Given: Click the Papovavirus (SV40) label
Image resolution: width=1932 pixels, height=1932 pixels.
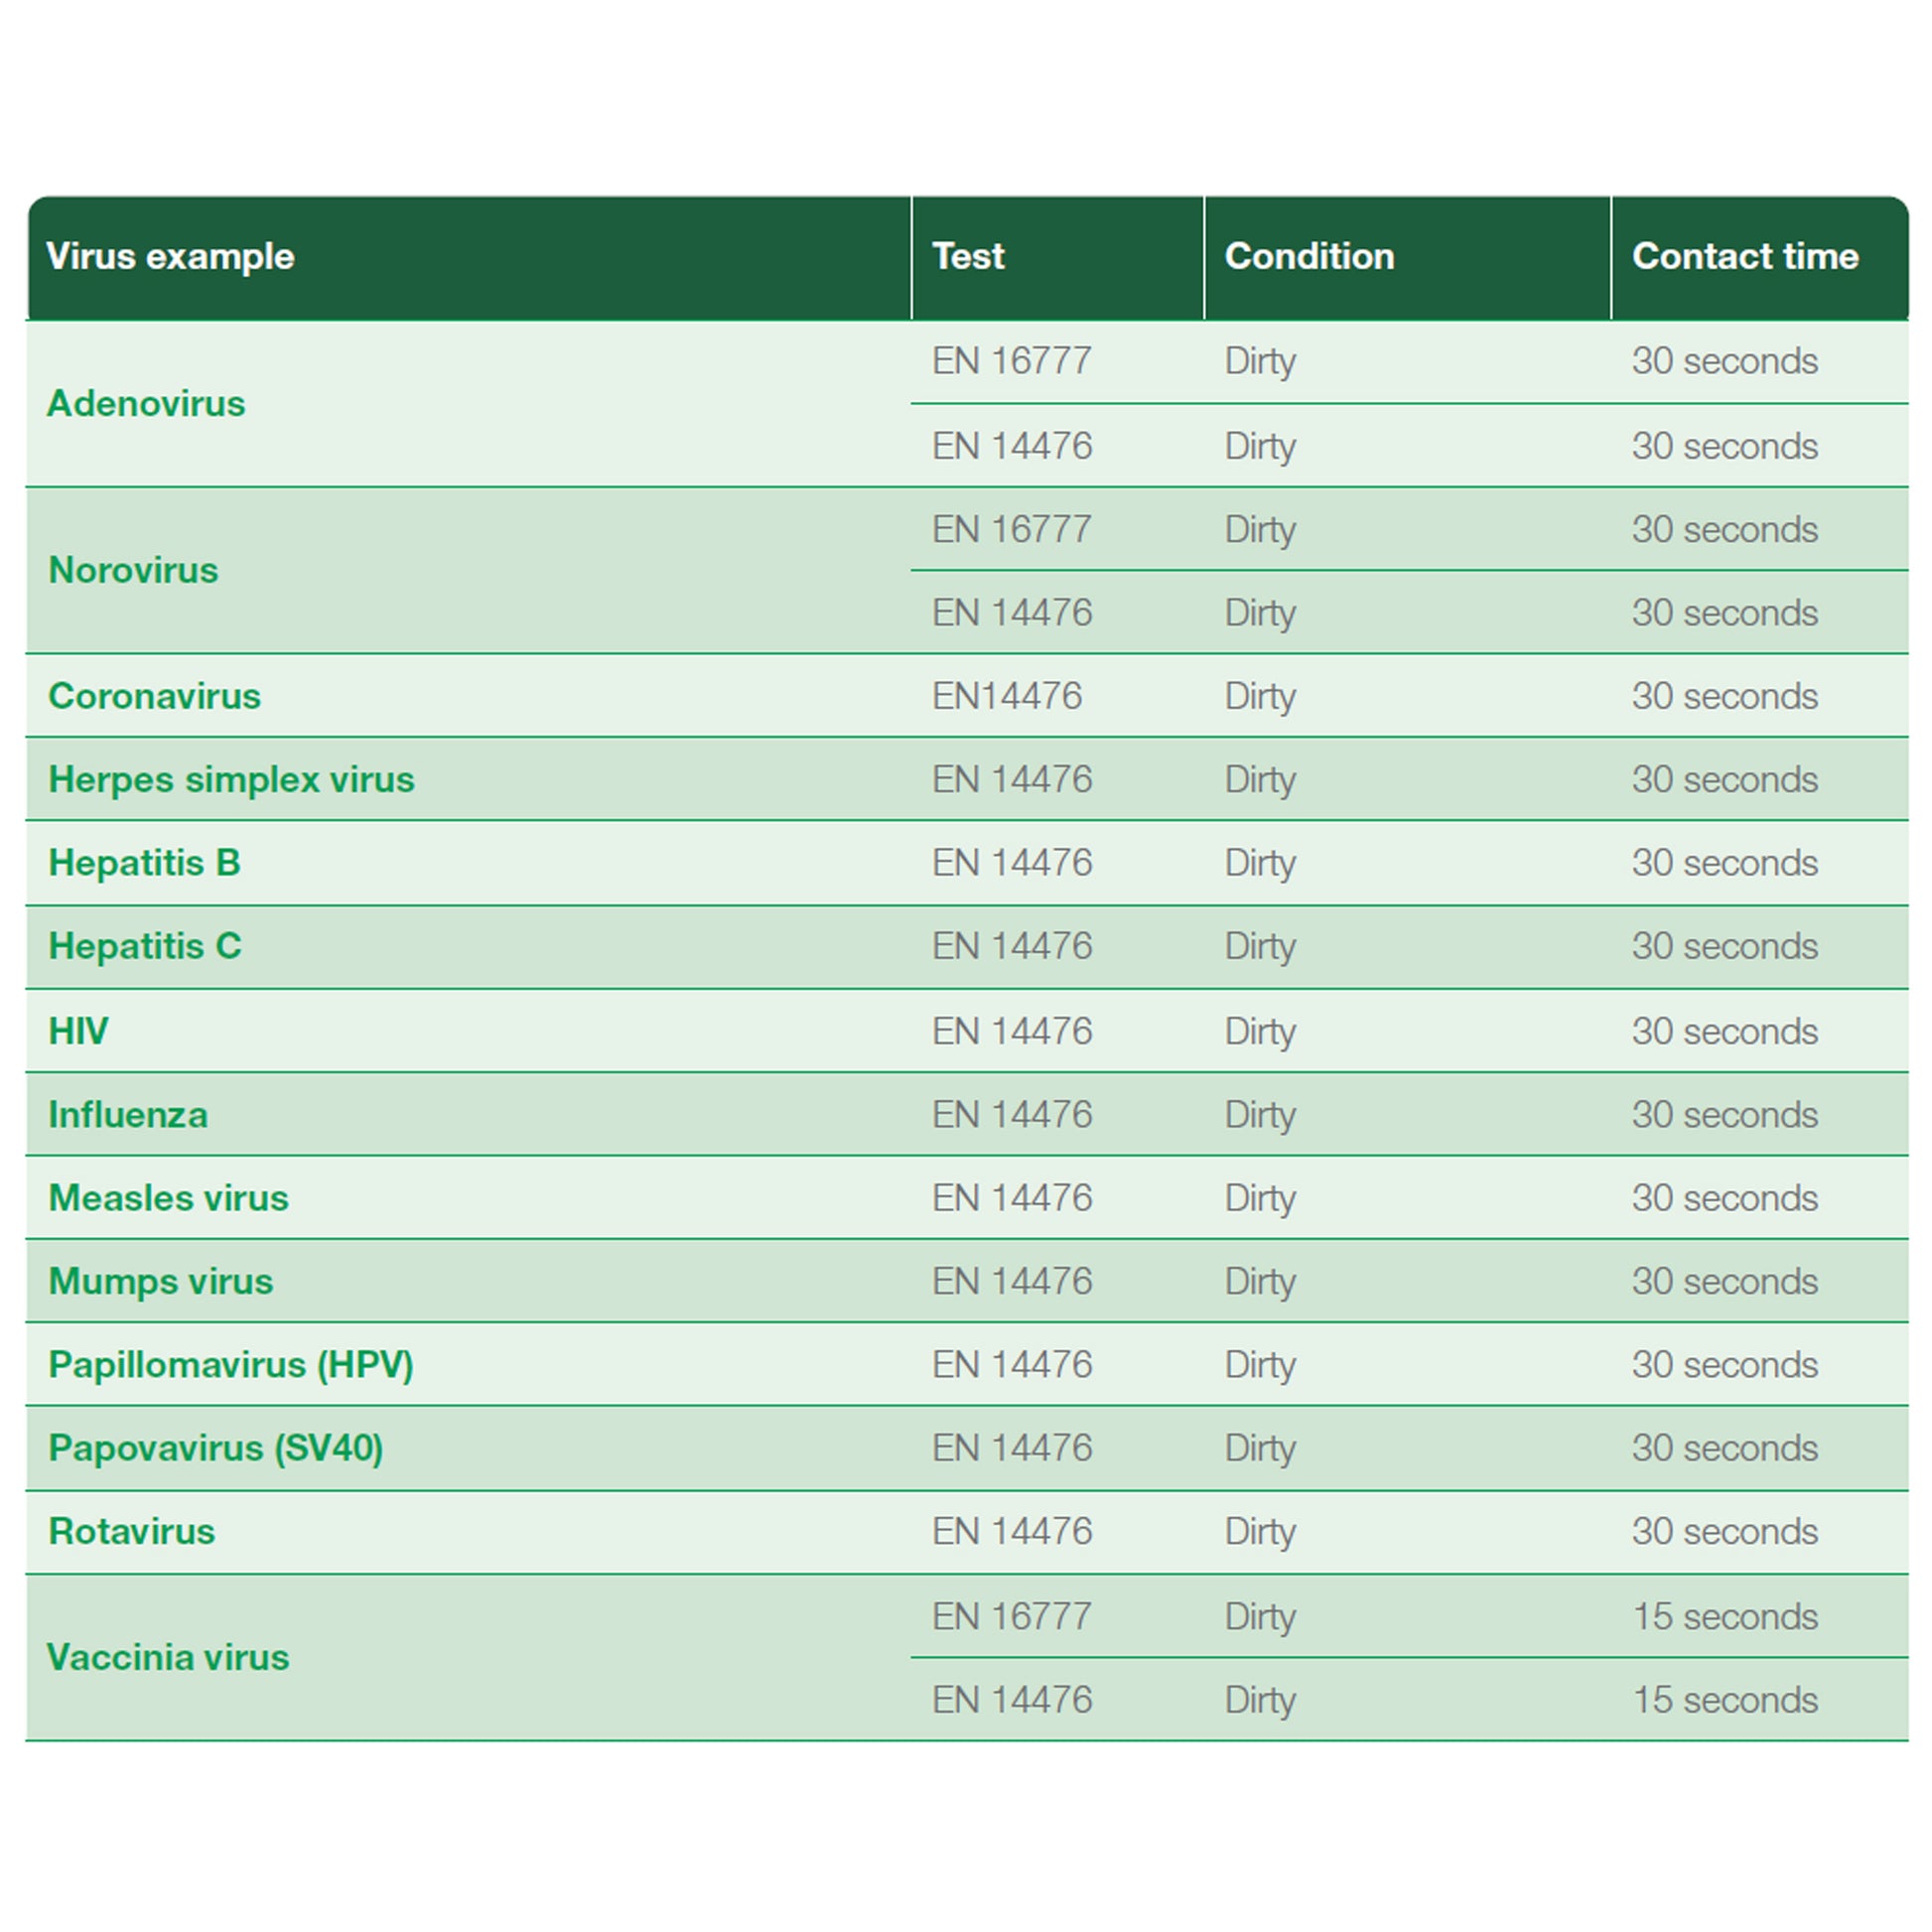Looking at the screenshot, I should point(215,1448).
